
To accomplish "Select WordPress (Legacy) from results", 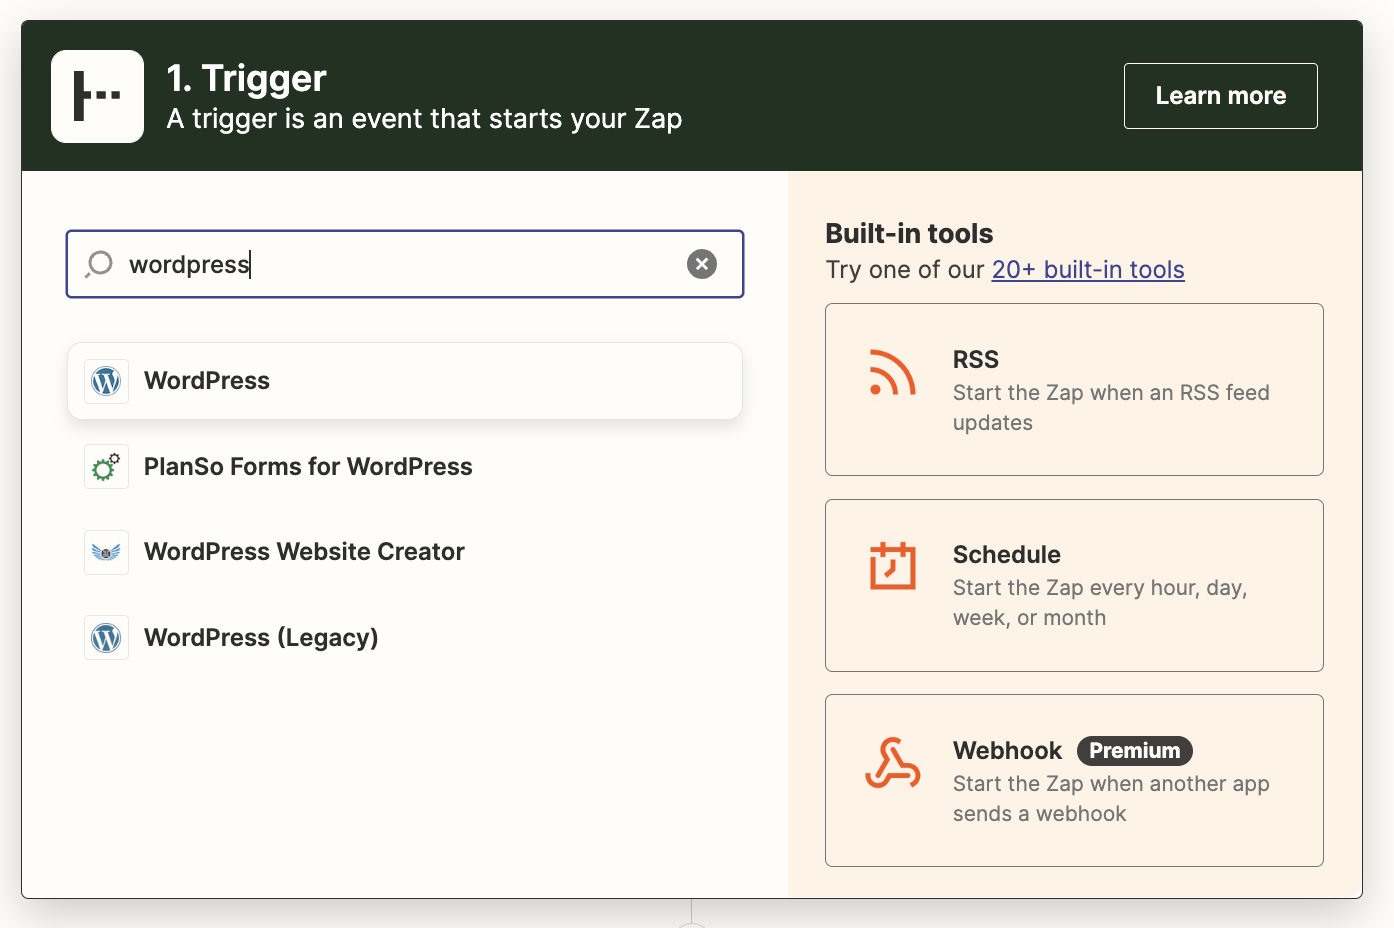I will pos(405,638).
